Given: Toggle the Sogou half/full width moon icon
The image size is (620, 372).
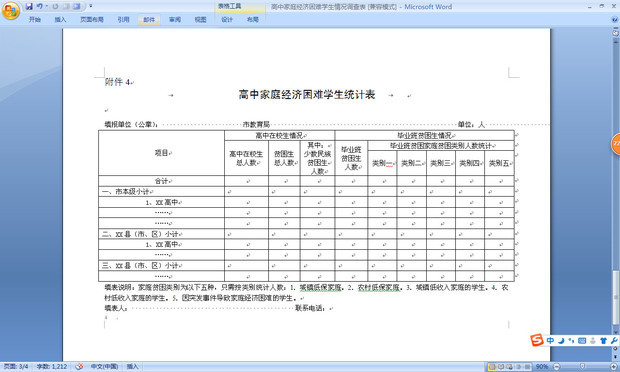Looking at the screenshot, I should (x=561, y=340).
